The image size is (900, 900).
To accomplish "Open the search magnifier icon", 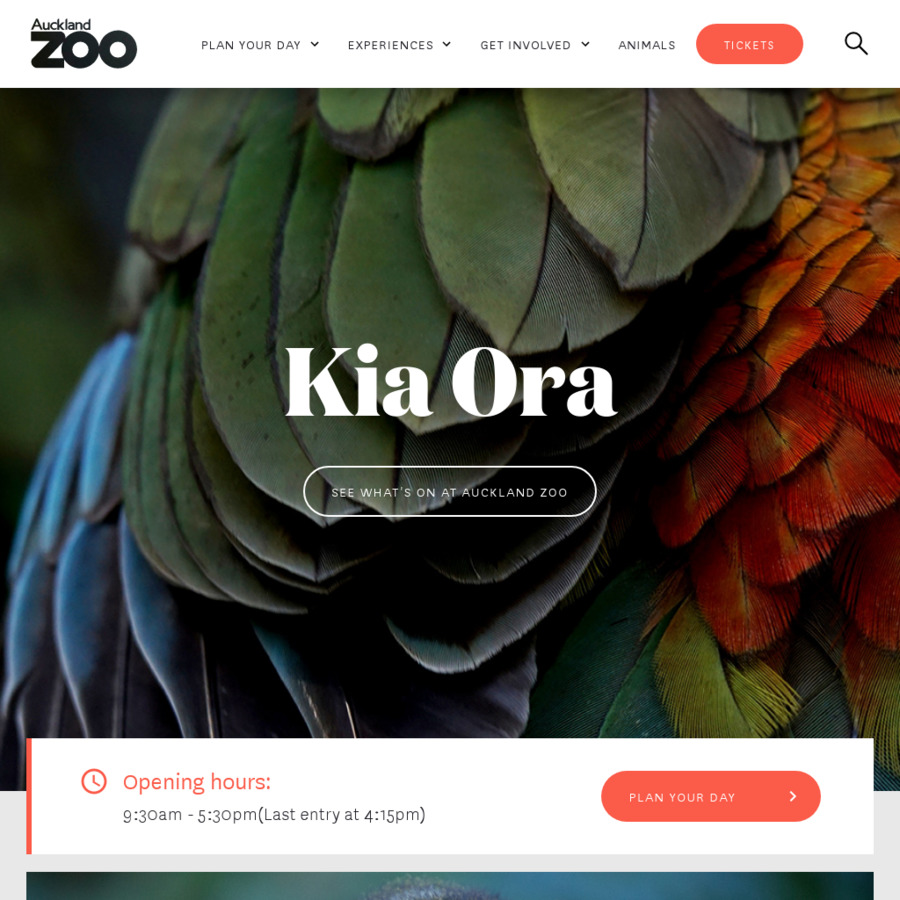I will 856,44.
